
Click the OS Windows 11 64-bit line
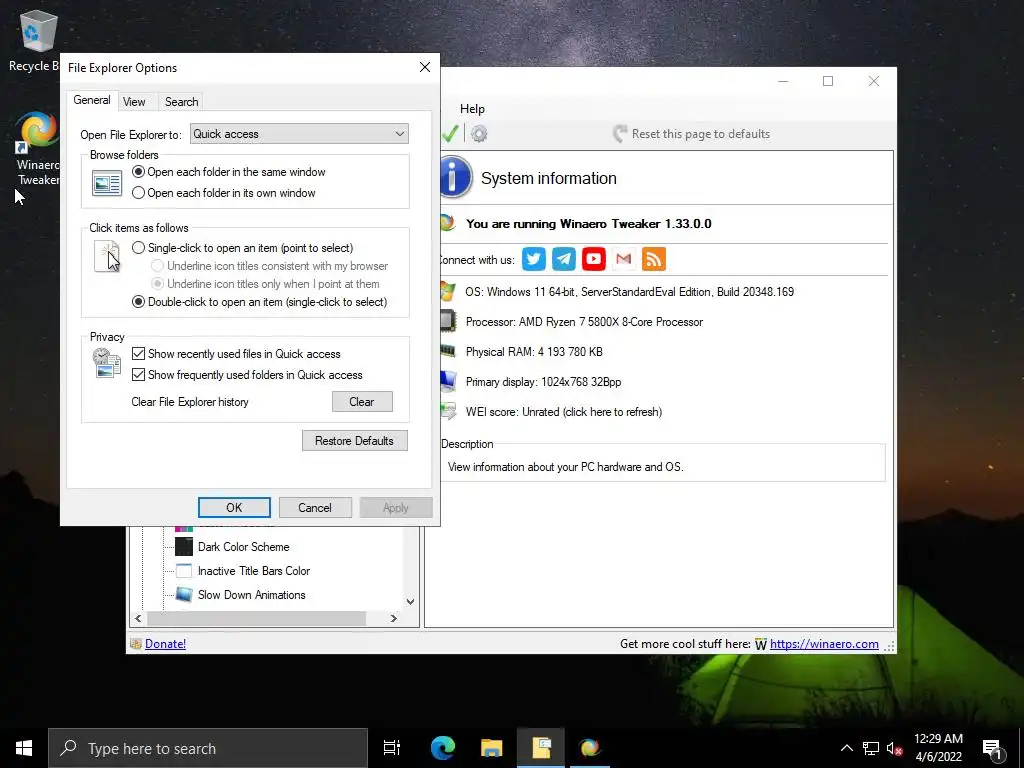point(630,292)
